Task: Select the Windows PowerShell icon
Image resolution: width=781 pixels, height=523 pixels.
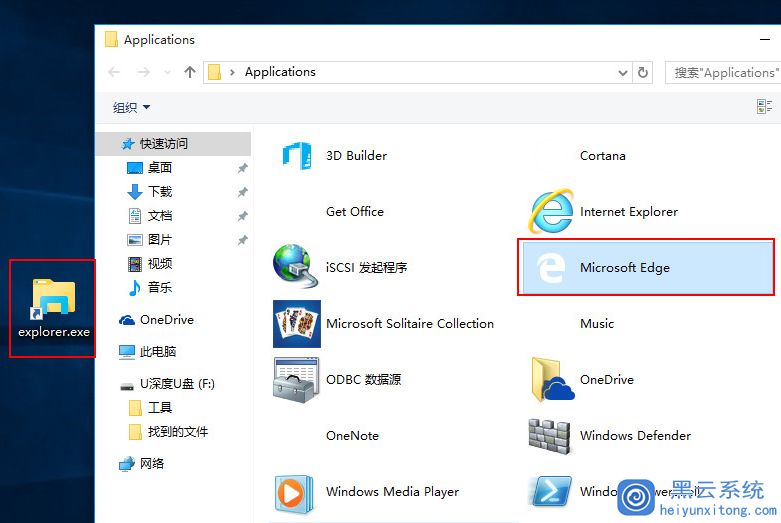Action: click(550, 492)
